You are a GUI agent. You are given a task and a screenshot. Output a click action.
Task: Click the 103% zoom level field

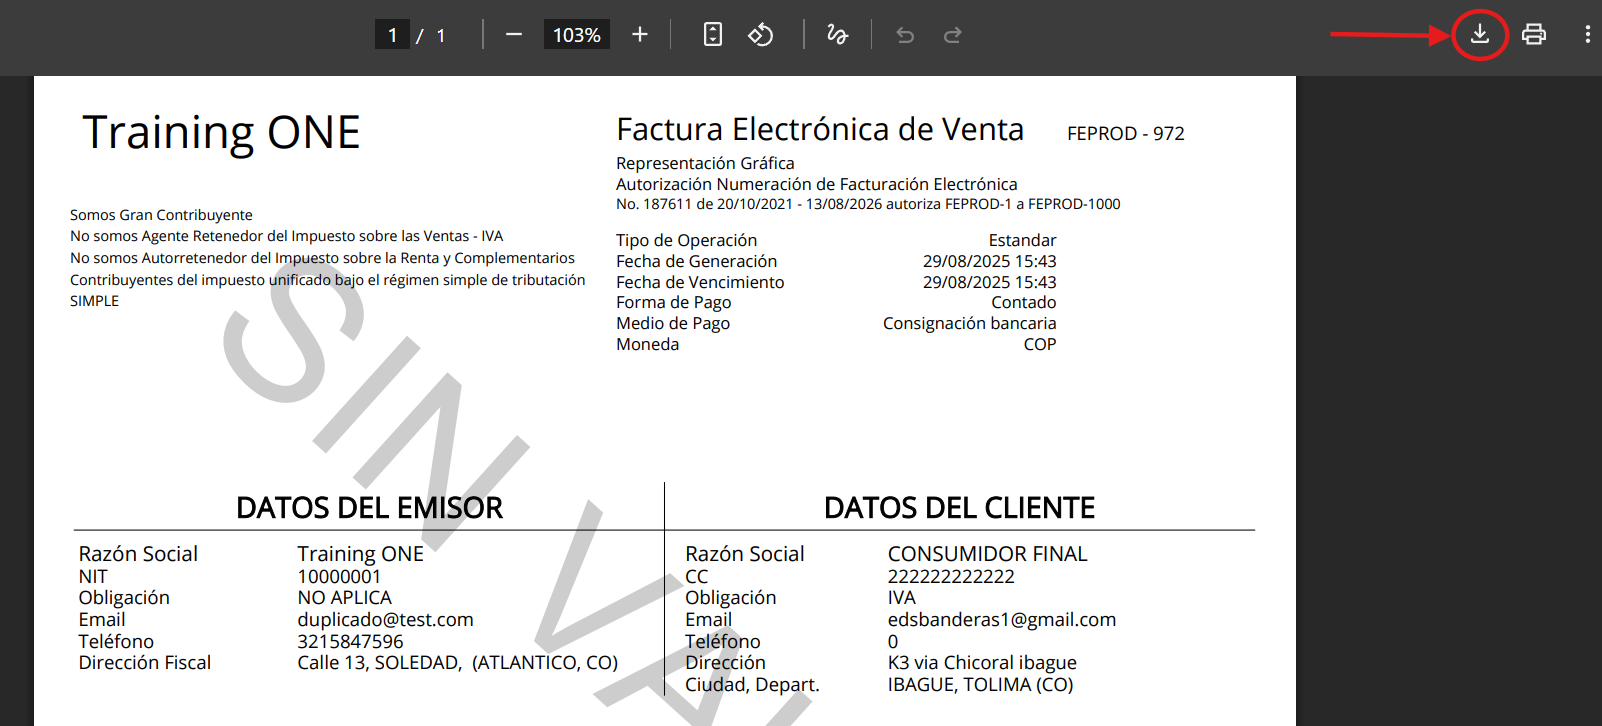tap(577, 35)
